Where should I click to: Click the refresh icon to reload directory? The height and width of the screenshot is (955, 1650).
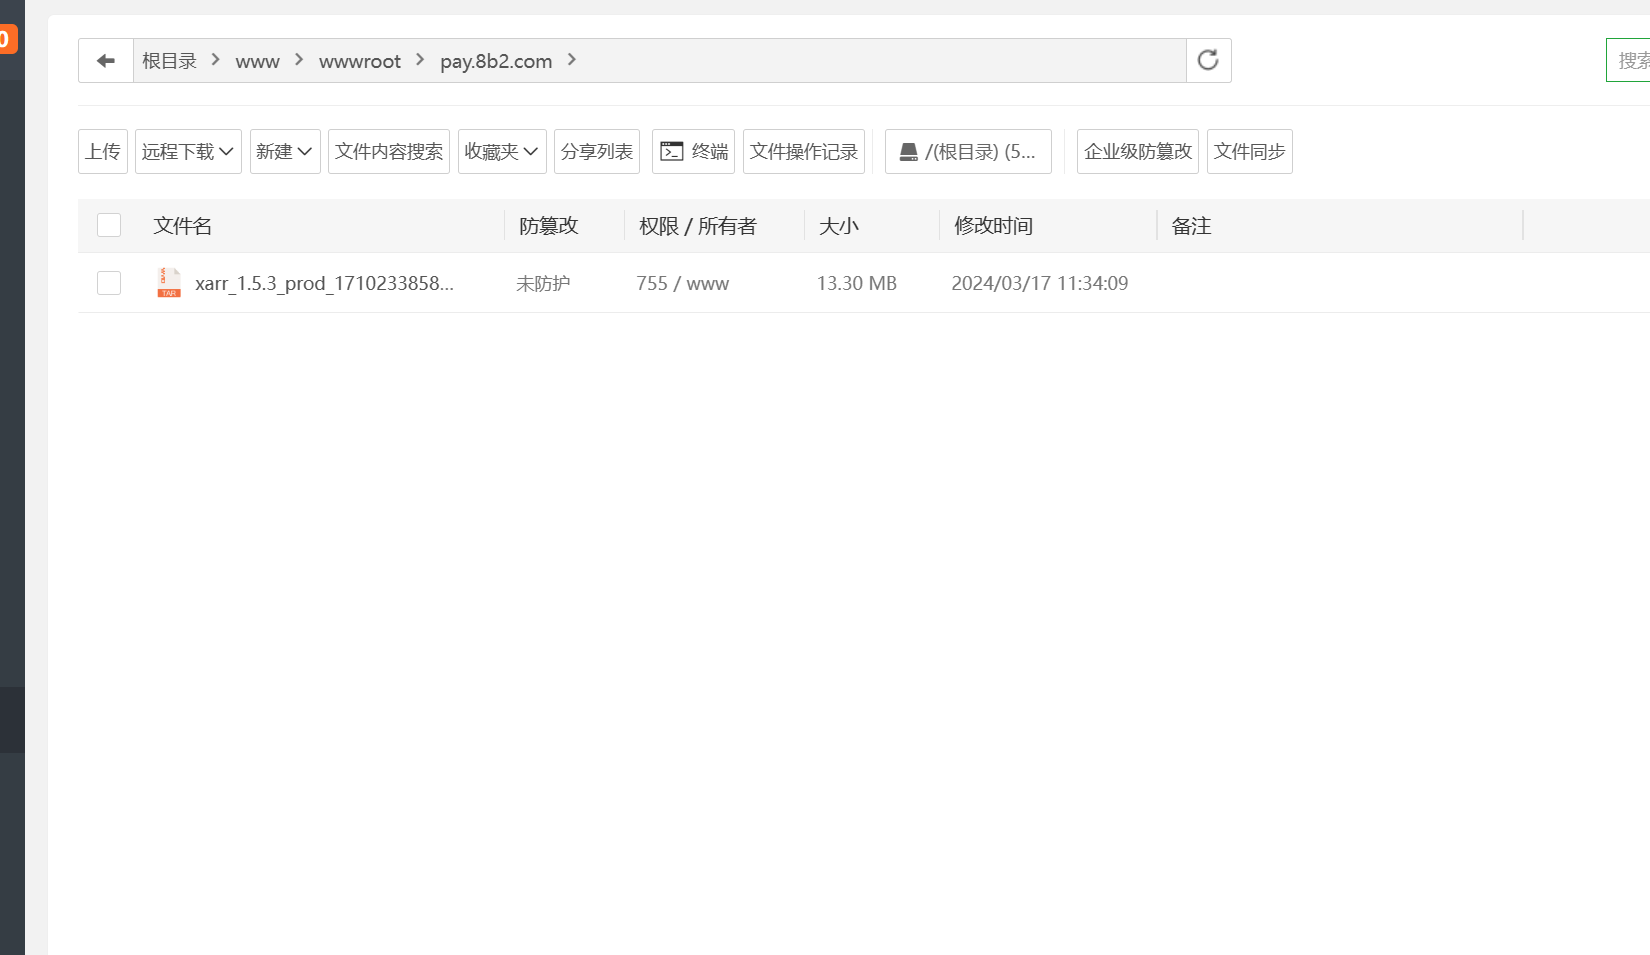click(x=1208, y=60)
